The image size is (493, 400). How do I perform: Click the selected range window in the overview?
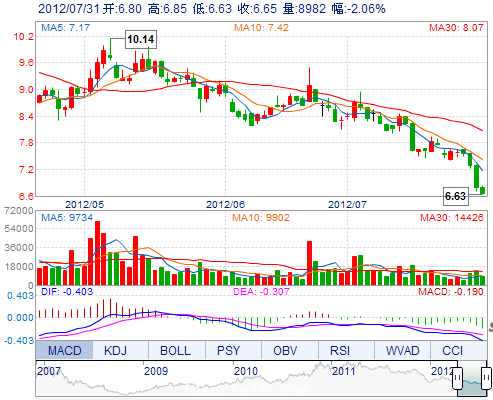click(x=472, y=380)
